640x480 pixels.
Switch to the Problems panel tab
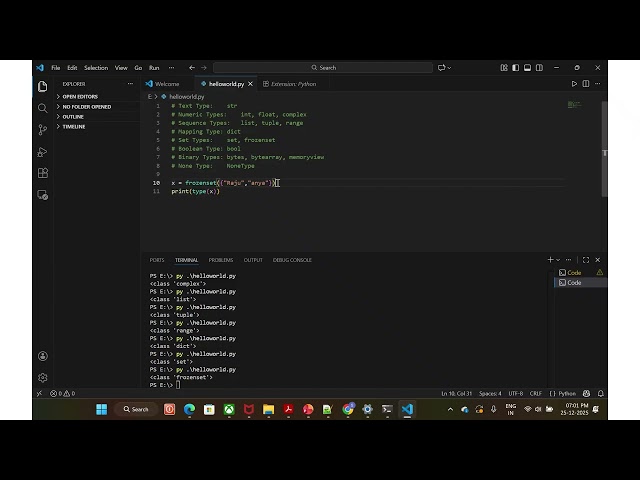(x=221, y=260)
